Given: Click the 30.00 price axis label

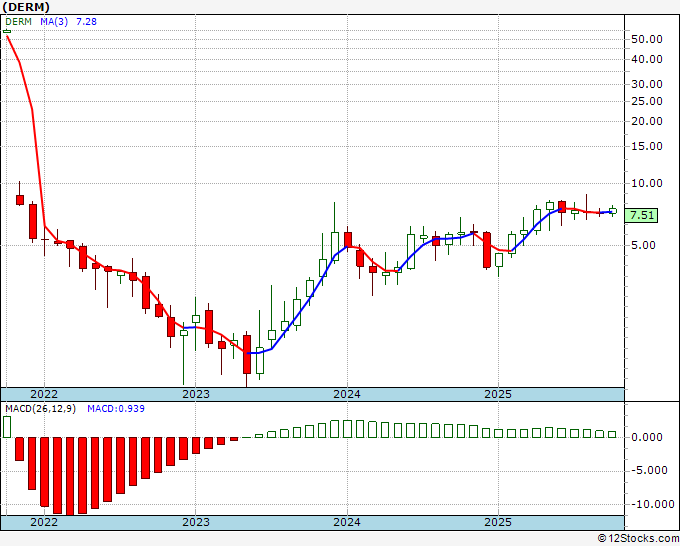Looking at the screenshot, I should click(x=647, y=84).
